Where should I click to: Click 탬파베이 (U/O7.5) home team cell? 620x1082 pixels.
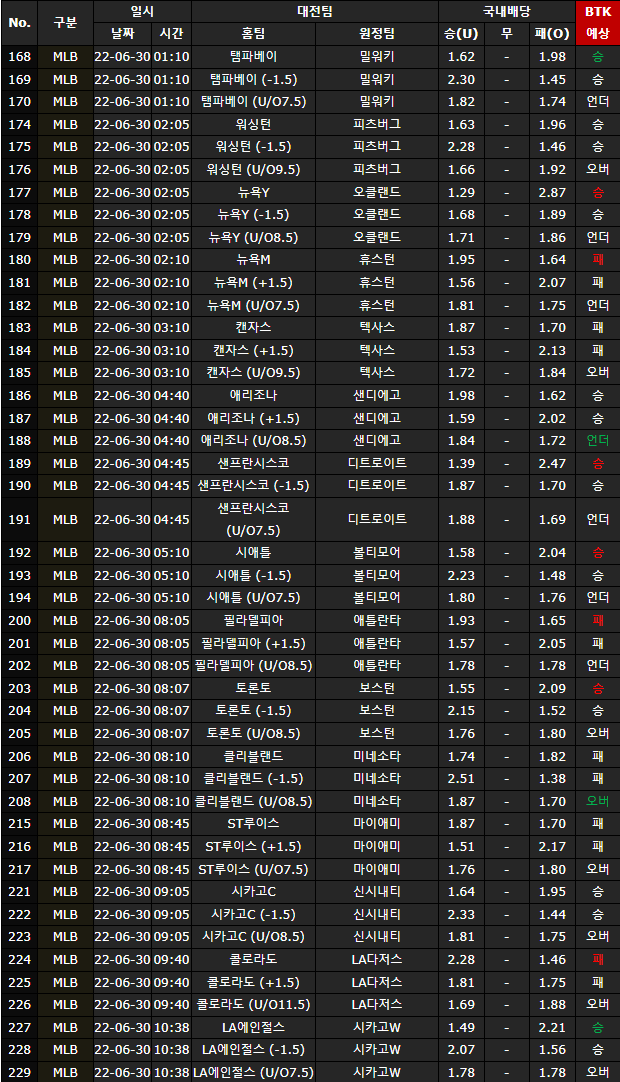(x=253, y=101)
